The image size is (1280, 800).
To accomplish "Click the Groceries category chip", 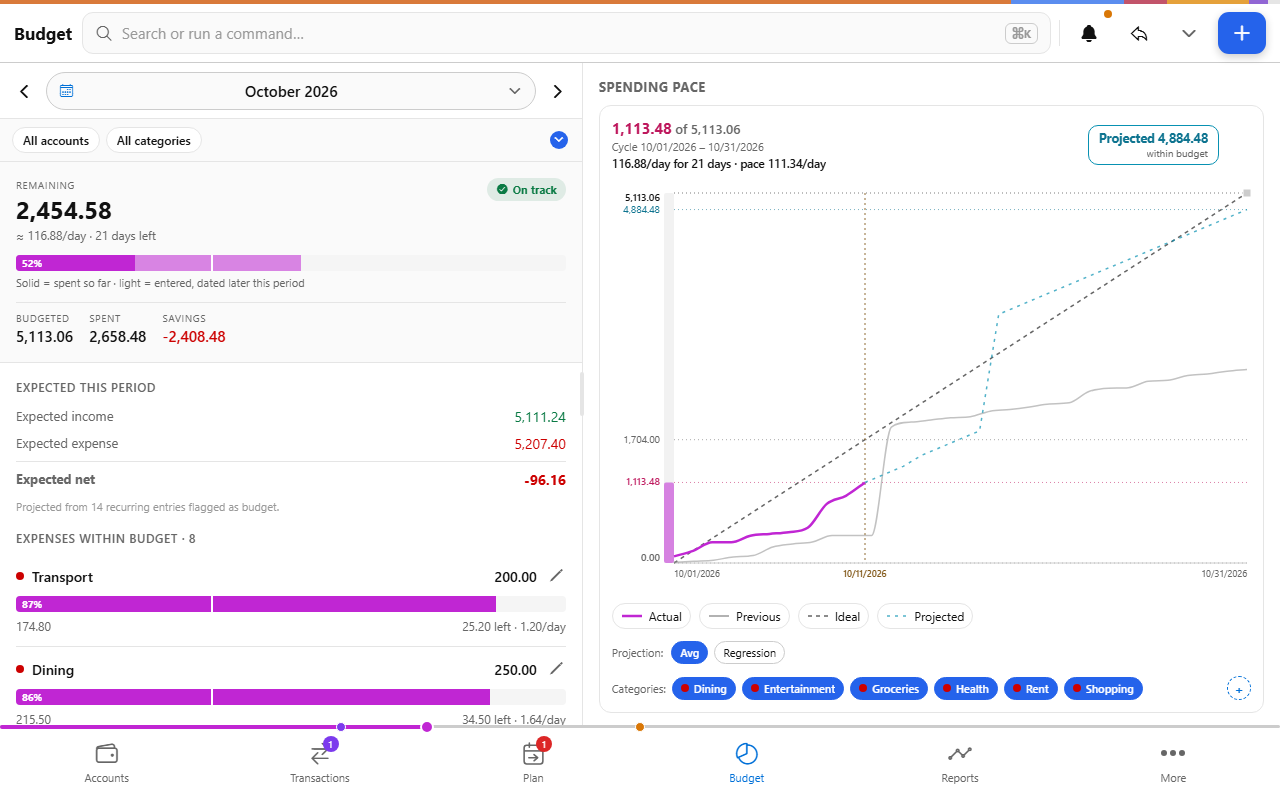I will click(x=888, y=689).
